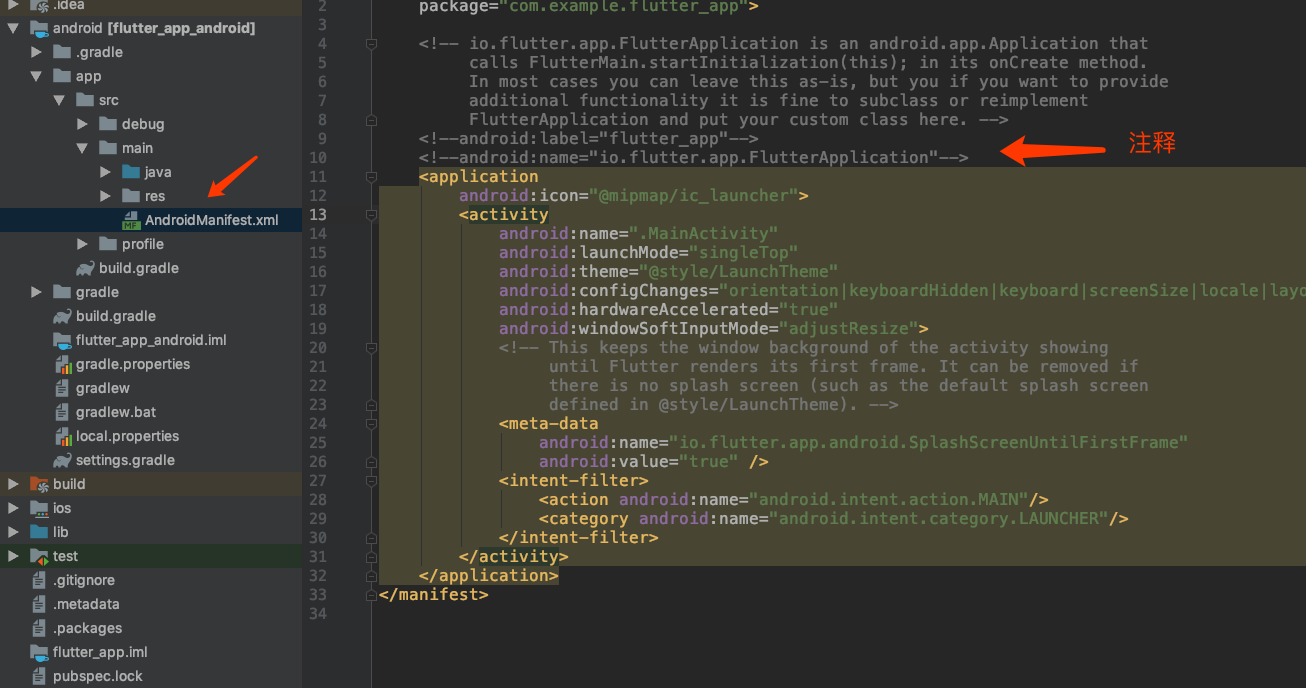Click the gradlew file icon

point(62,388)
